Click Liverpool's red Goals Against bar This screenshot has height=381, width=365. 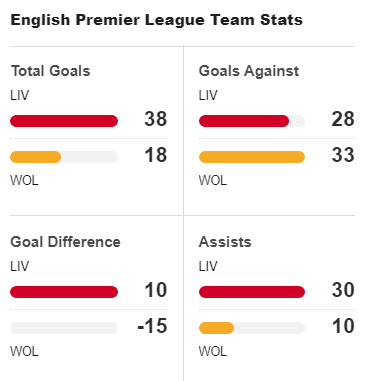pyautogui.click(x=244, y=121)
